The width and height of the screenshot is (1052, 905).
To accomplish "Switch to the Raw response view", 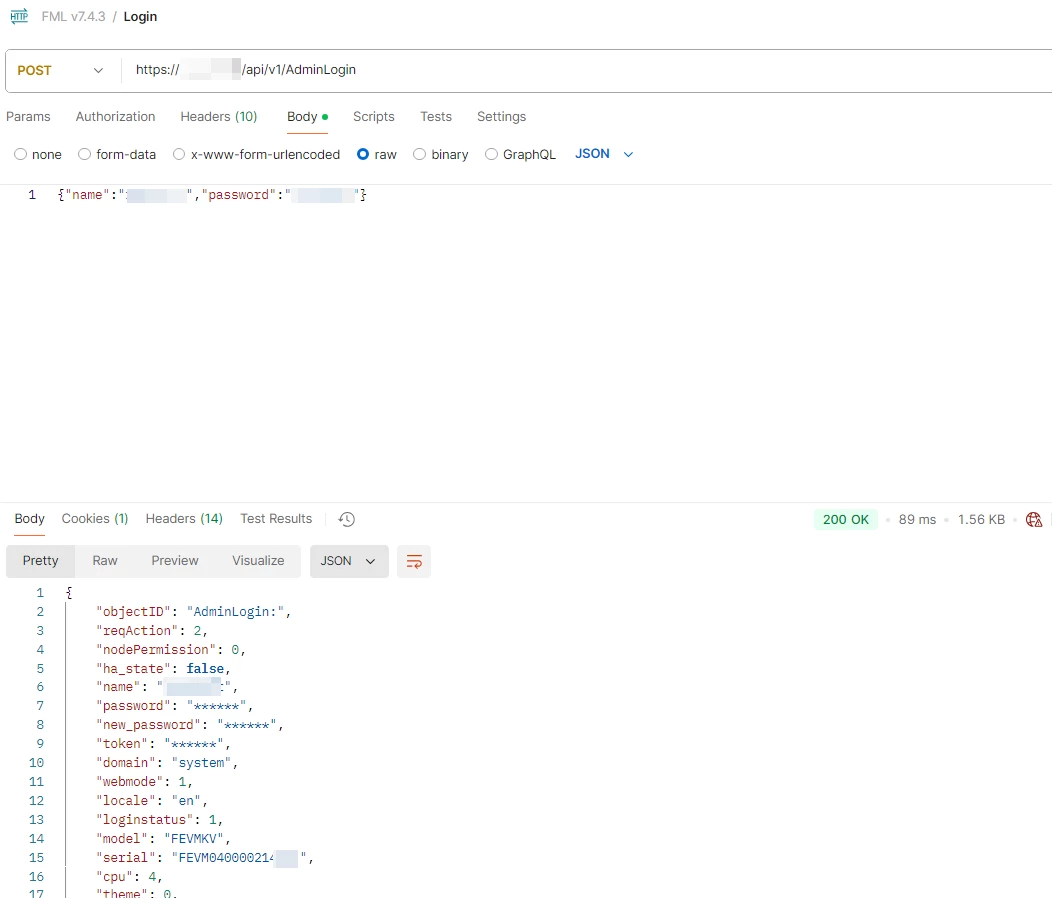I will [x=105, y=561].
